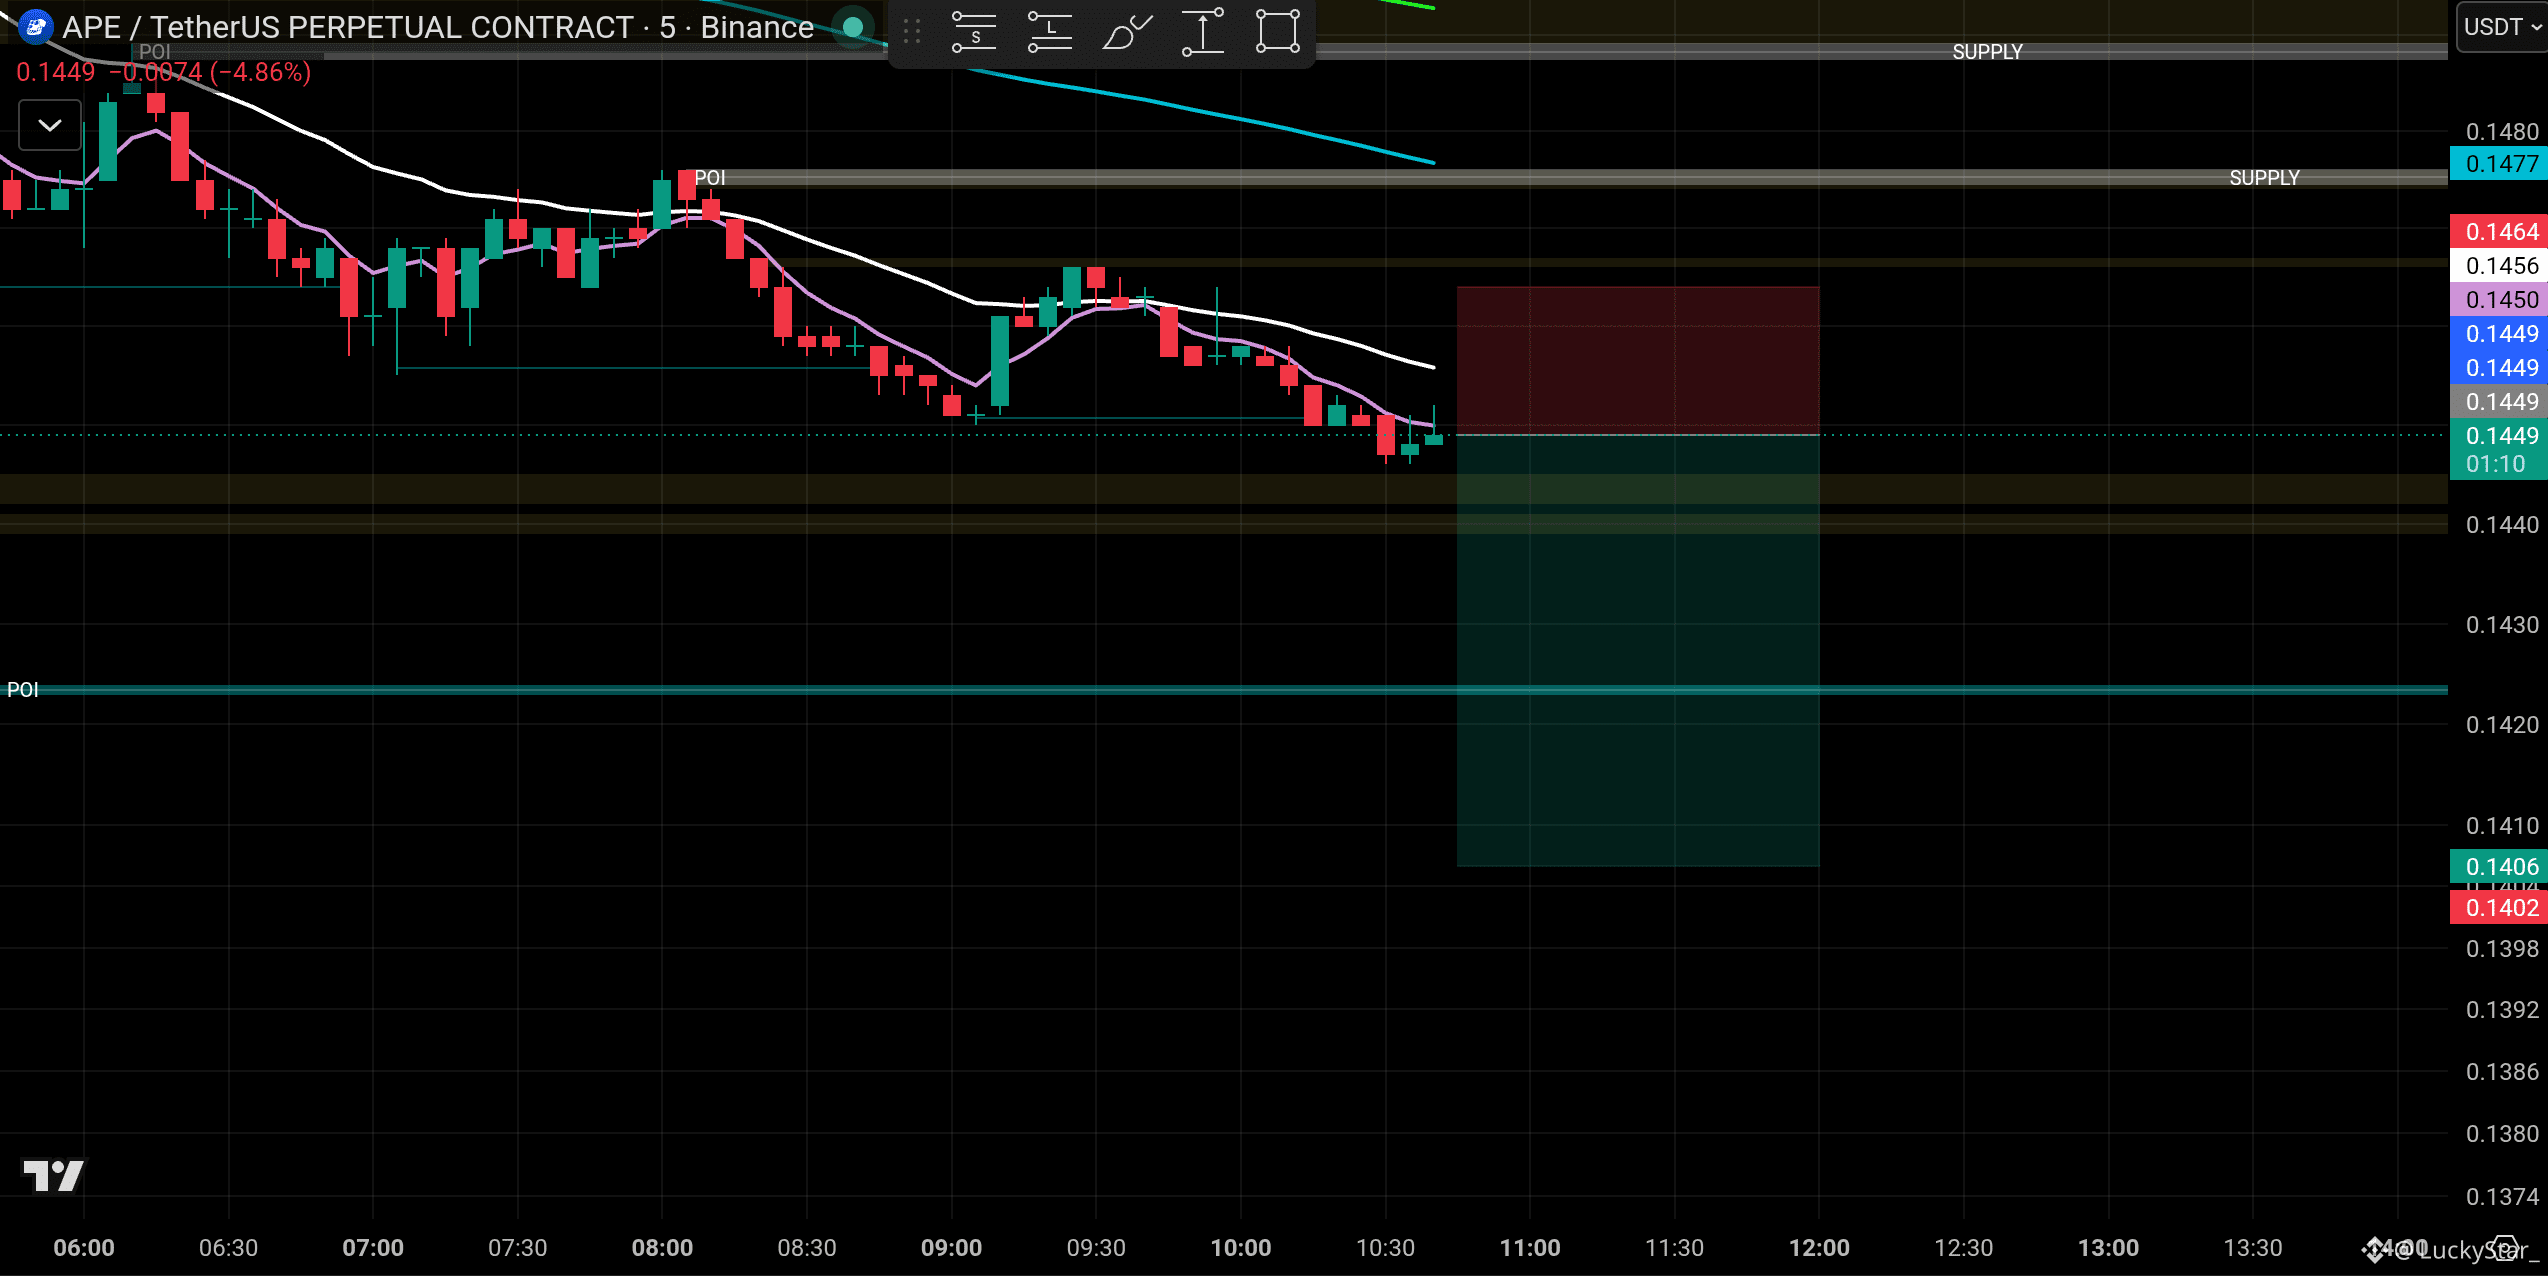Click the 06:00 time axis label

(x=84, y=1248)
